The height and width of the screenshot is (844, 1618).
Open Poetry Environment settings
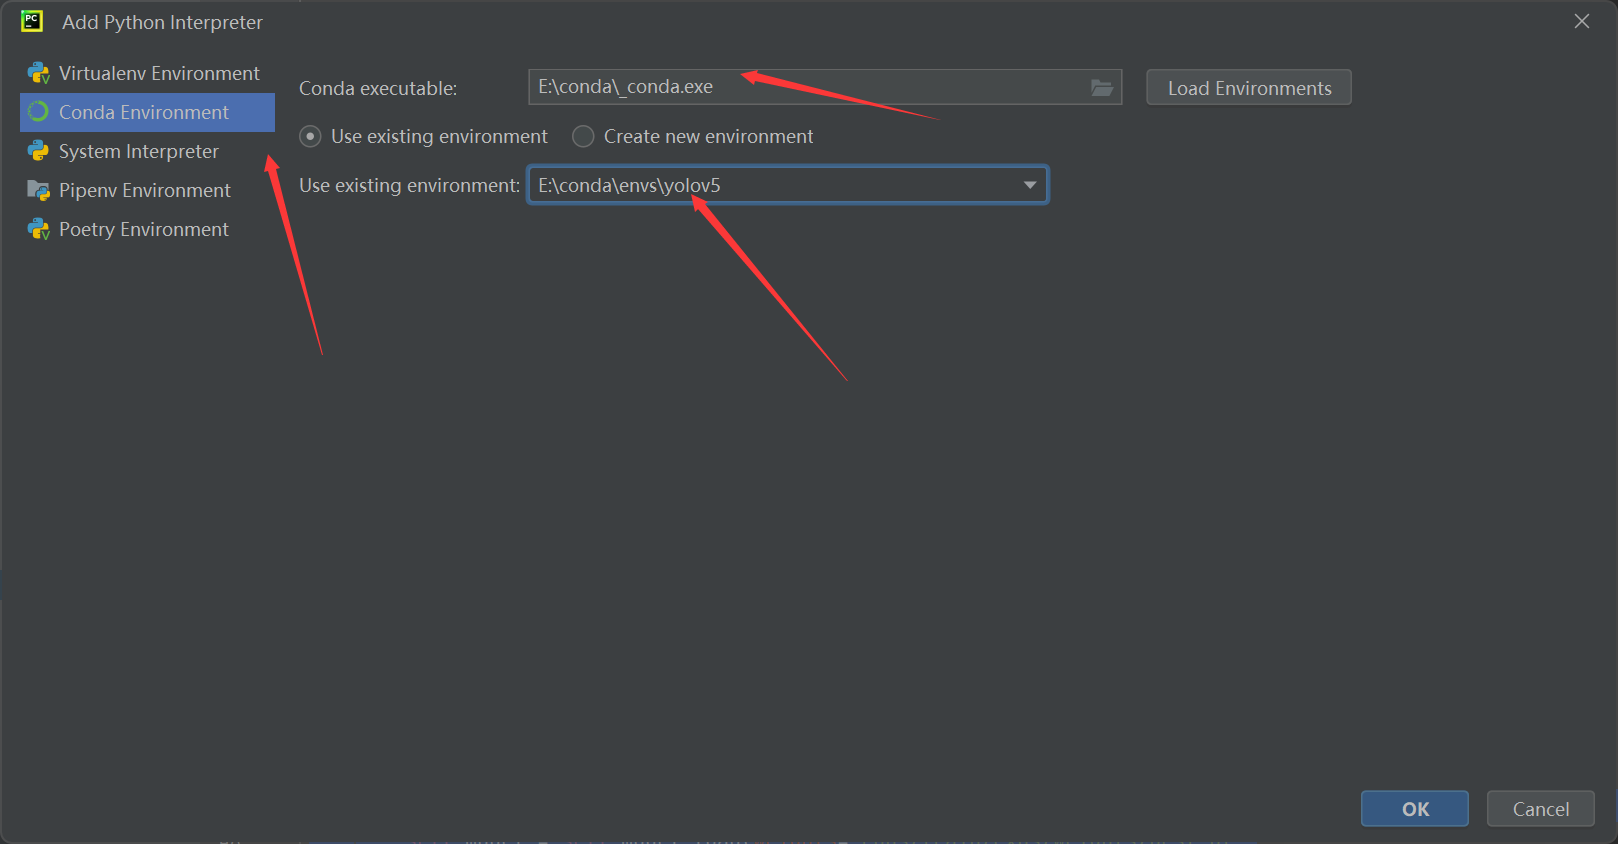coord(147,229)
